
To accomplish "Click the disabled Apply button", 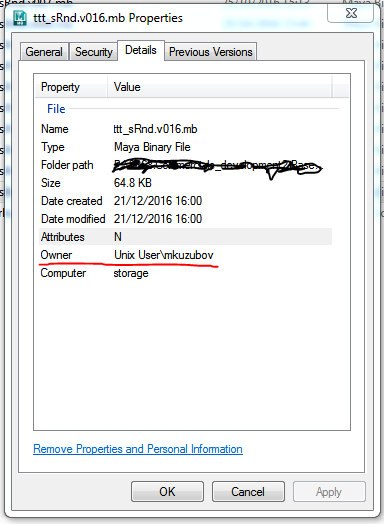I will [329, 492].
